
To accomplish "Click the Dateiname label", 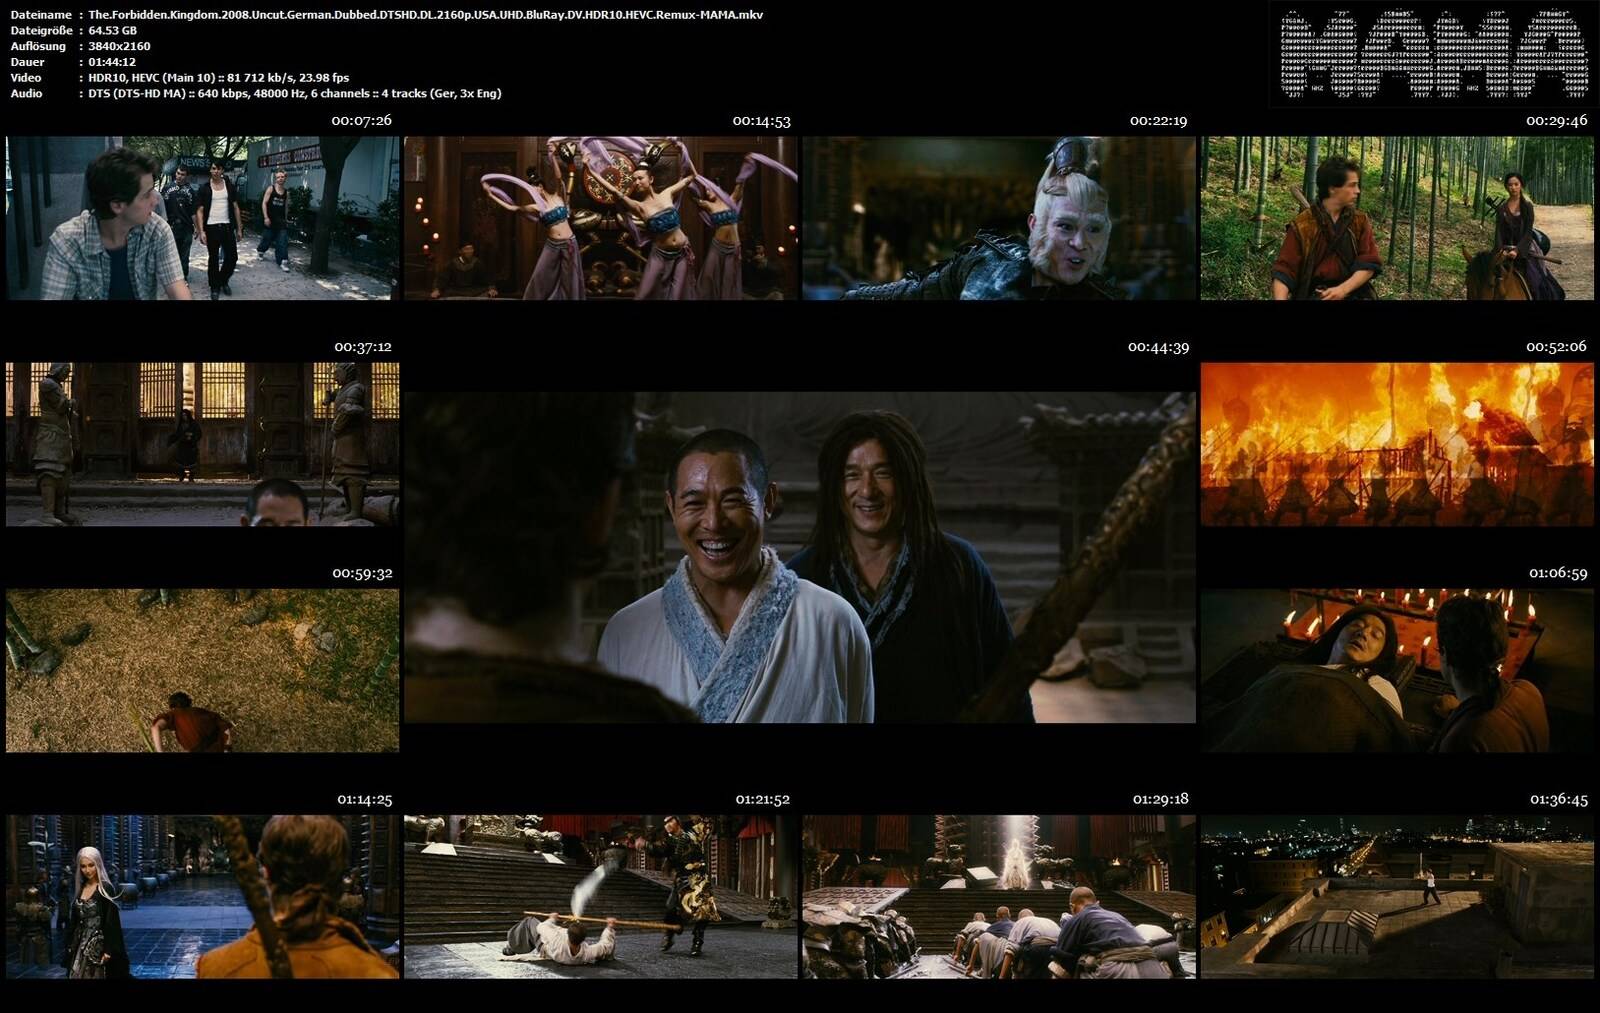I will pyautogui.click(x=41, y=15).
